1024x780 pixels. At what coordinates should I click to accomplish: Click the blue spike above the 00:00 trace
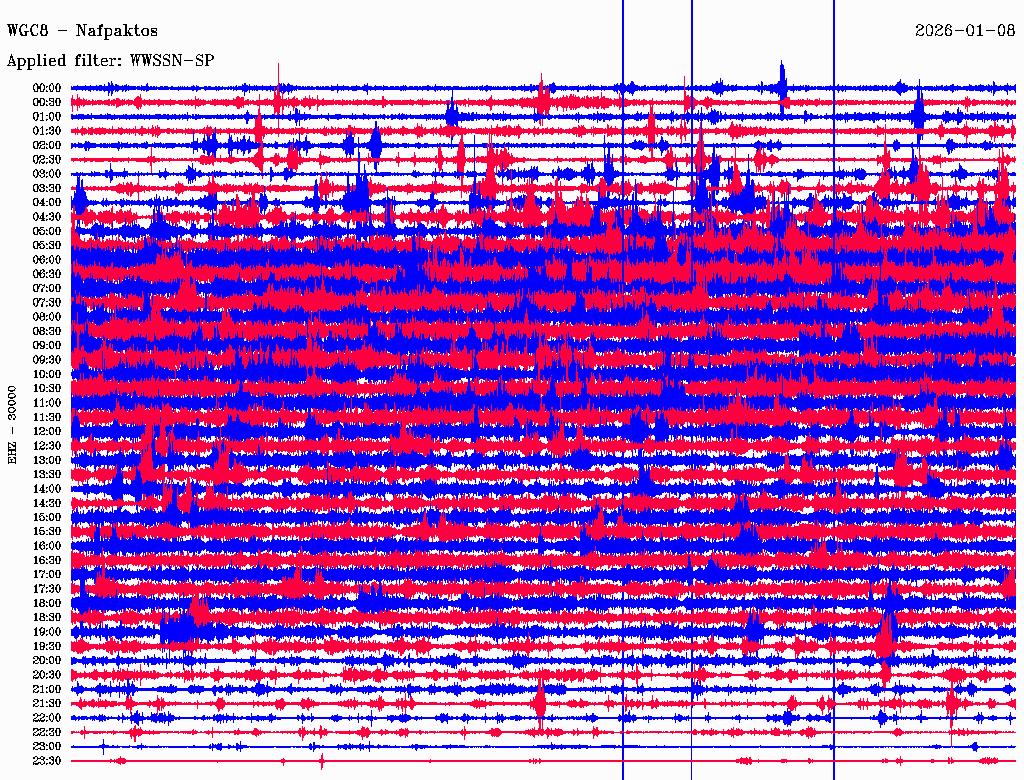click(782, 77)
